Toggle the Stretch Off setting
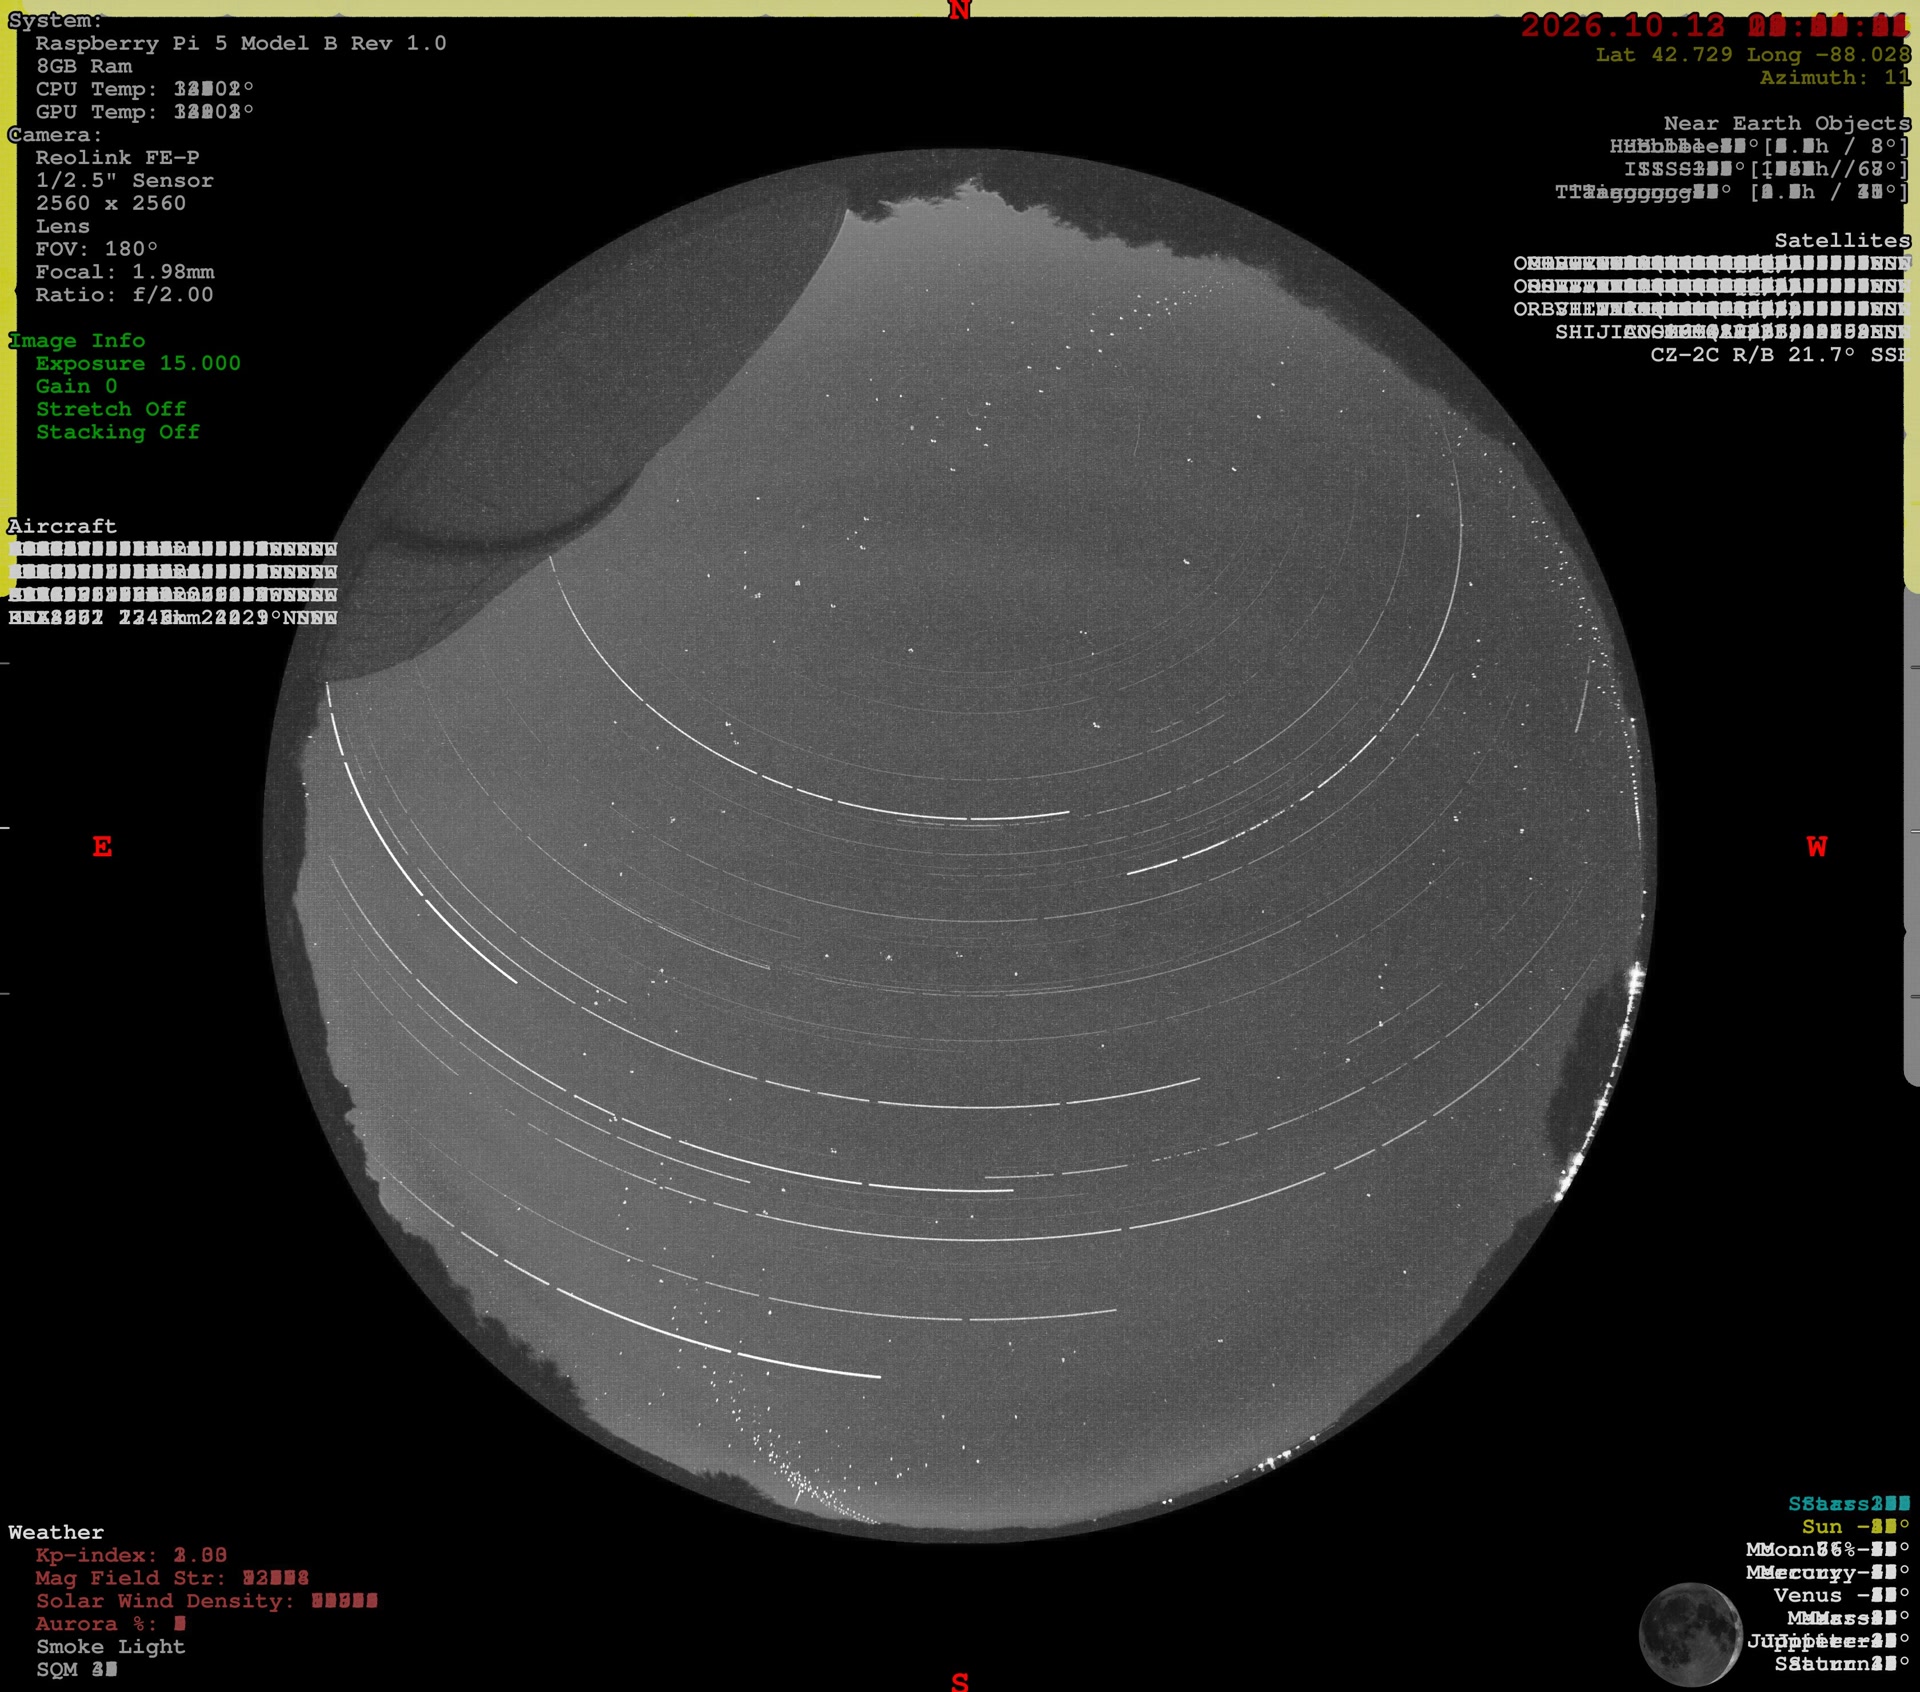Image resolution: width=1920 pixels, height=1692 pixels. click(111, 409)
